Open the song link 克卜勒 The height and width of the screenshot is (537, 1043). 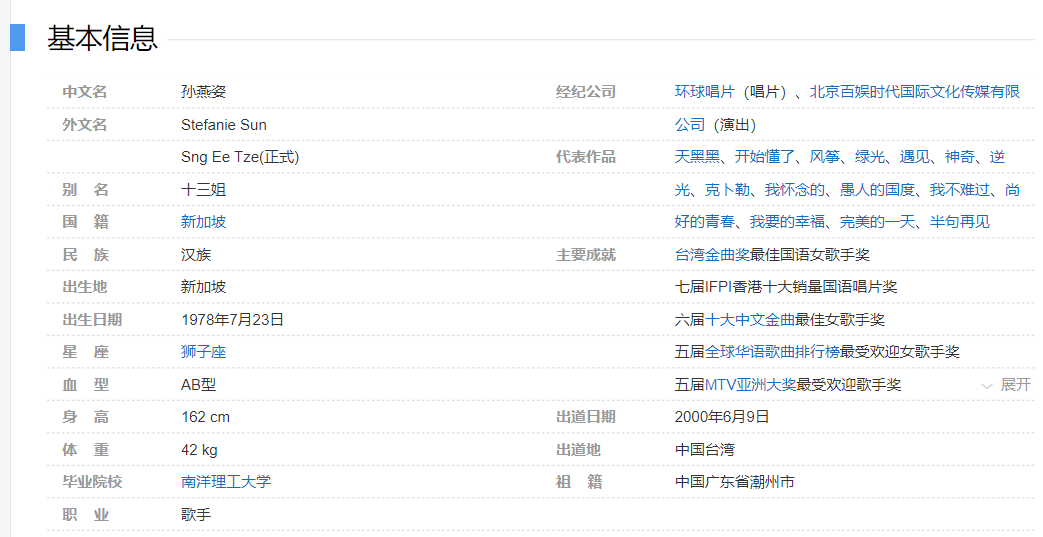pos(727,190)
